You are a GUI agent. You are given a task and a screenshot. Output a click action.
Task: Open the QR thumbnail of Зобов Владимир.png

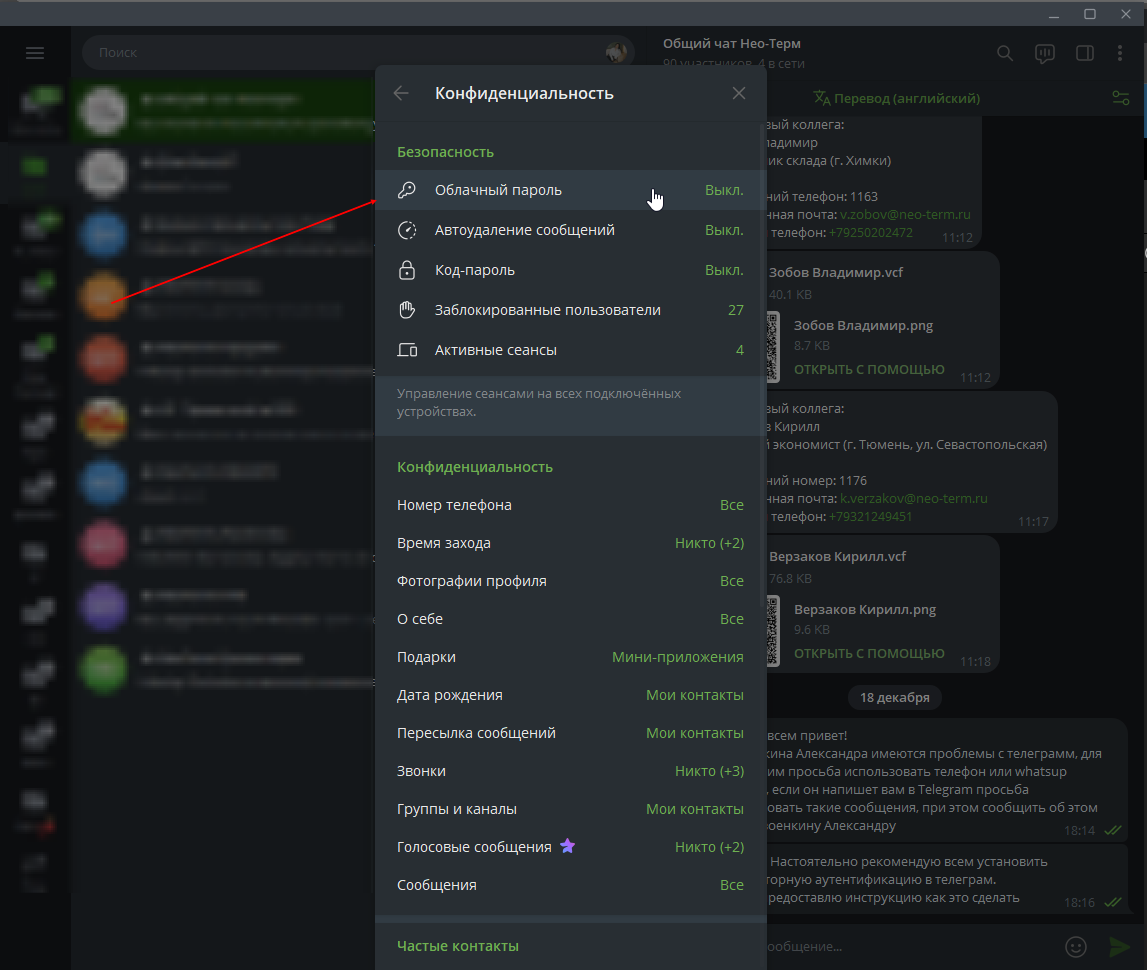point(773,347)
